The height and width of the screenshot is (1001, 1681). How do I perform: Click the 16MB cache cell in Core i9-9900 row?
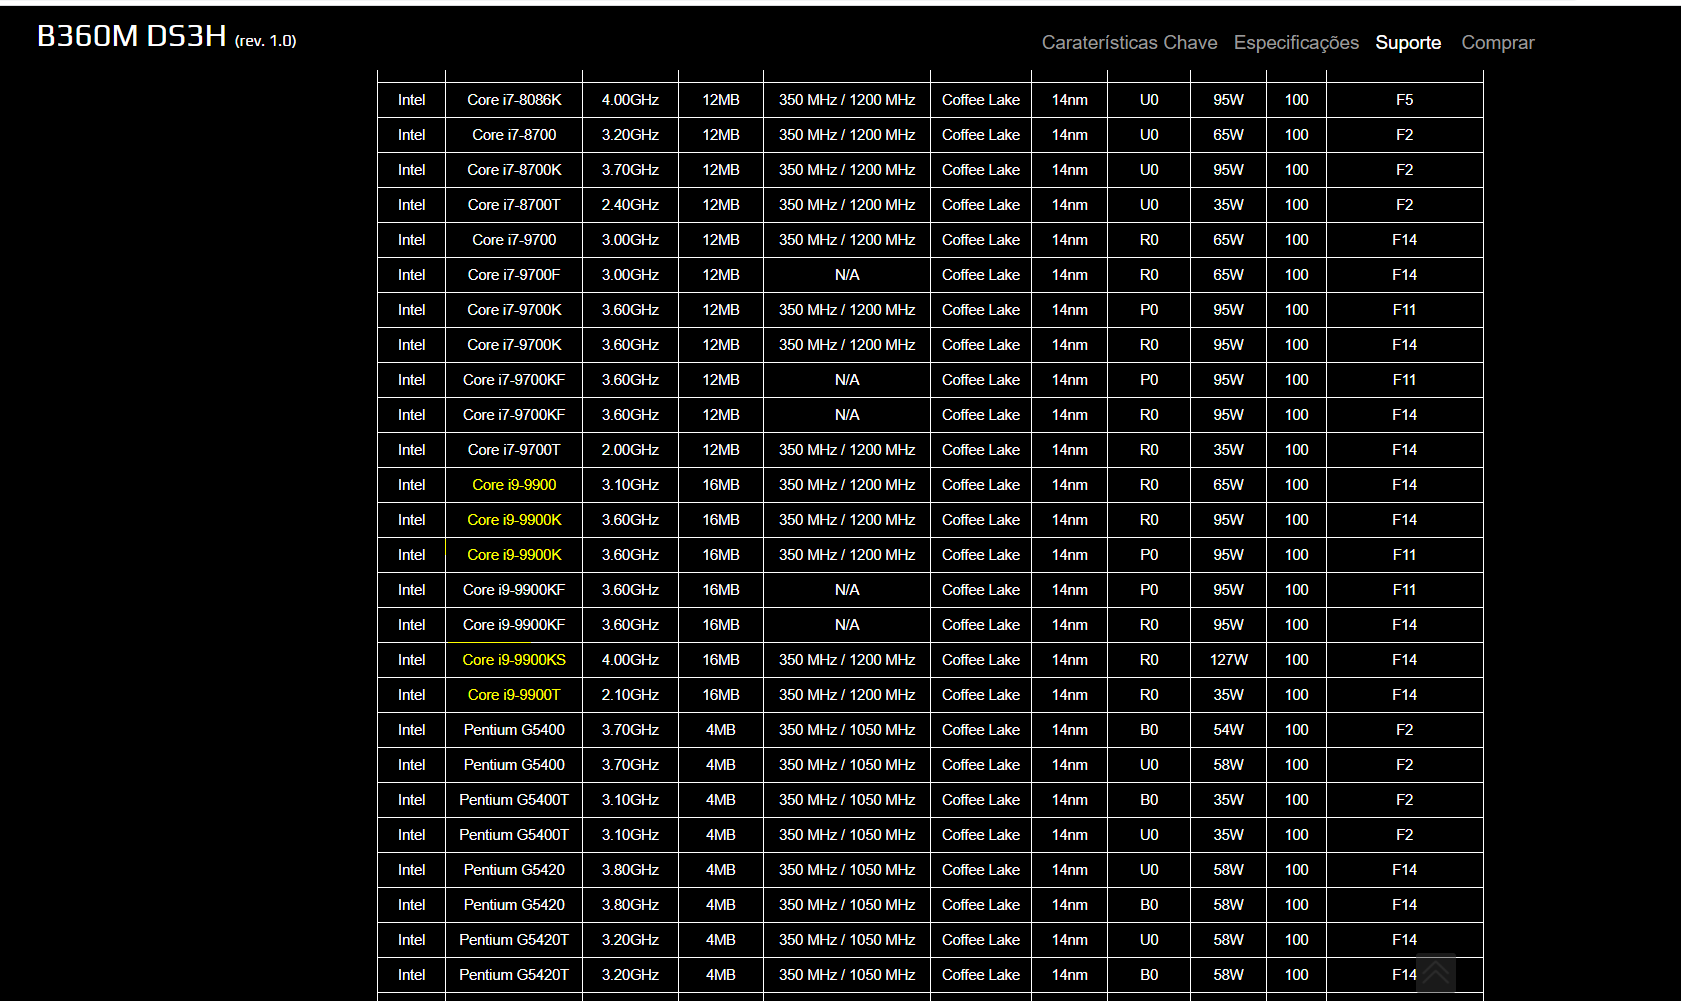click(721, 485)
